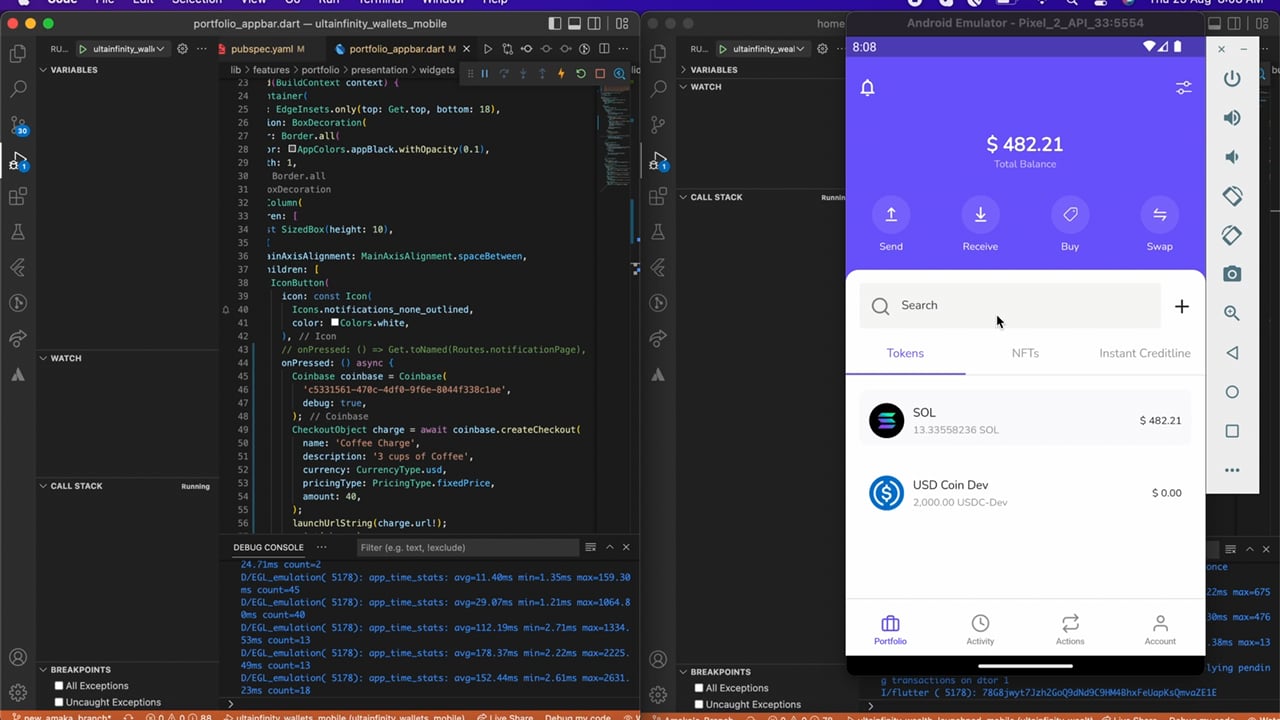This screenshot has height=720, width=1280.
Task: Tap the Send button in wallet app
Action: point(891,225)
